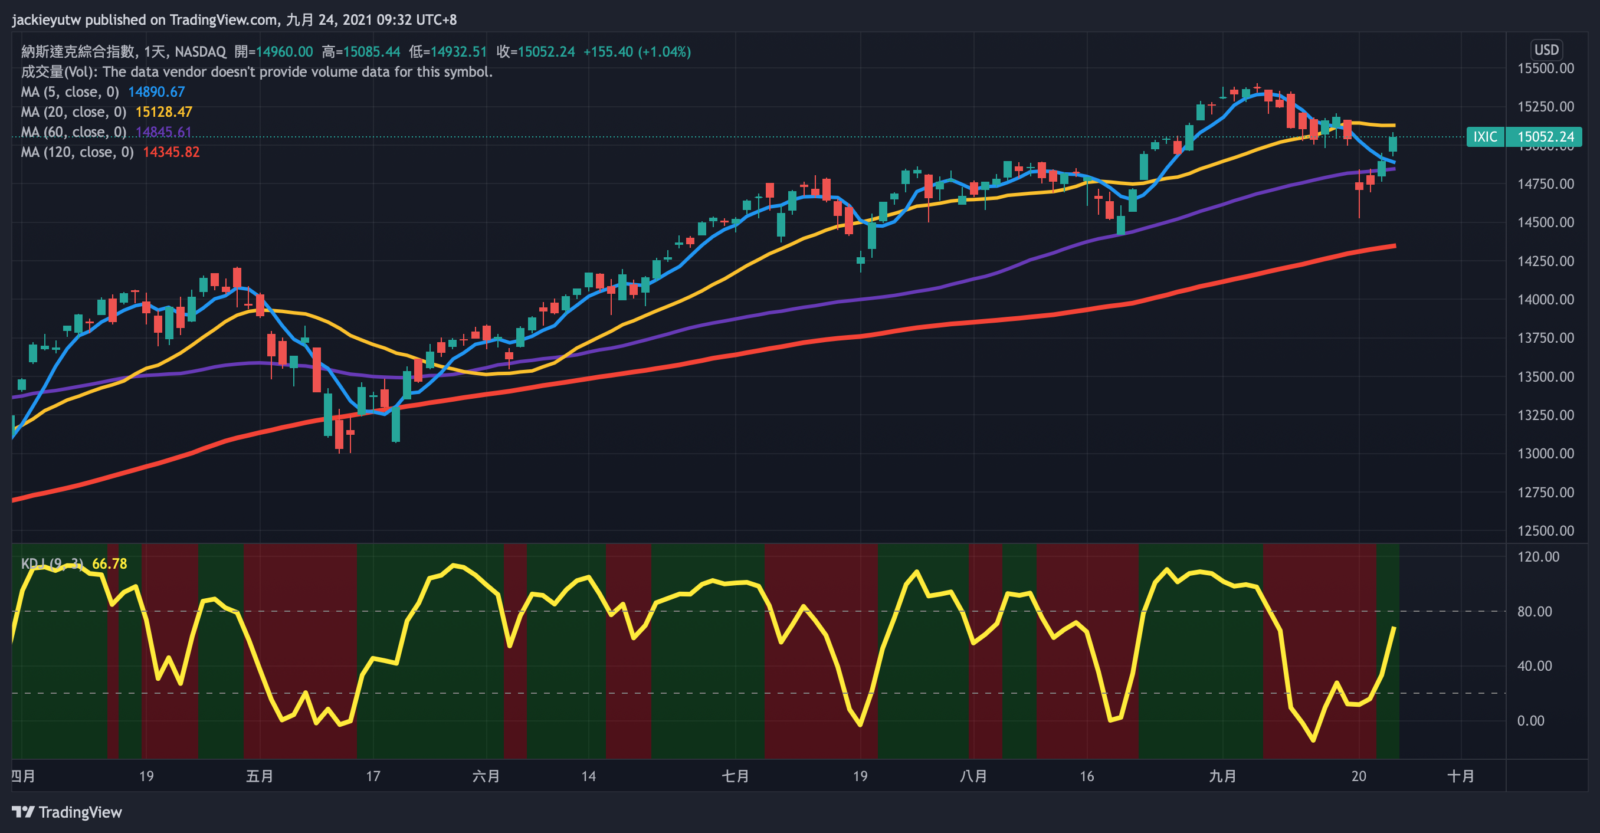
Task: Open the USD currency selector
Action: pos(1546,50)
